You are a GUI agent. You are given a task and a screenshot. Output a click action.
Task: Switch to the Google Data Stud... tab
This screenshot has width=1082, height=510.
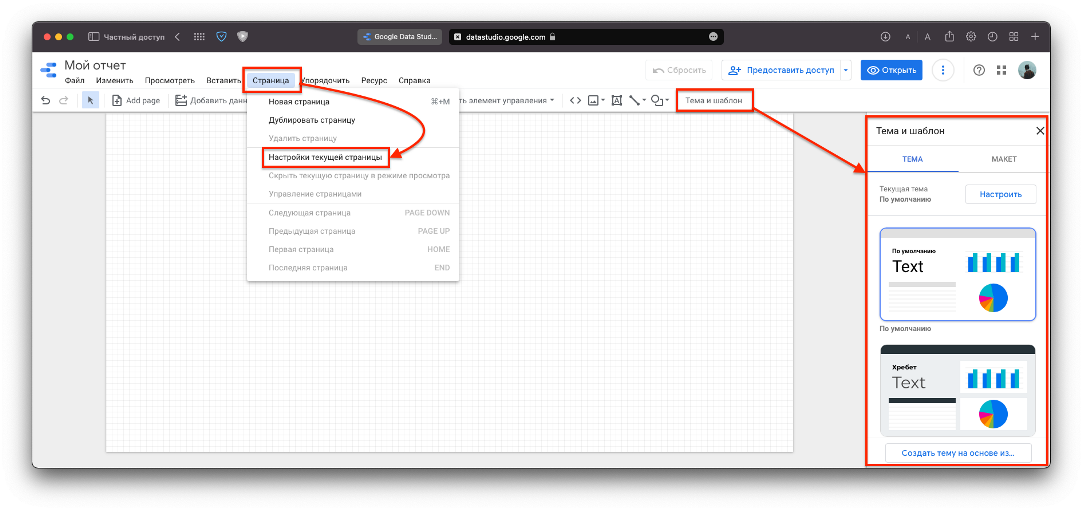click(400, 37)
